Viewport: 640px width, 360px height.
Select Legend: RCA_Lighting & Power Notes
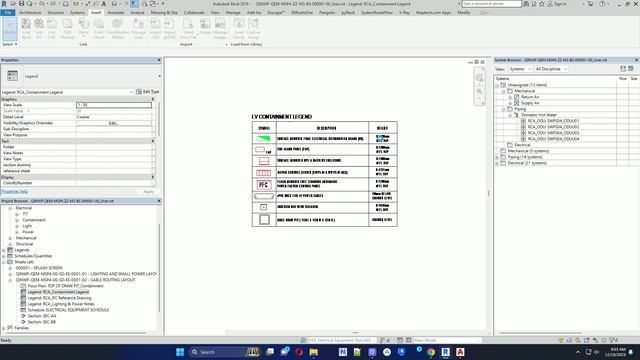[61, 304]
